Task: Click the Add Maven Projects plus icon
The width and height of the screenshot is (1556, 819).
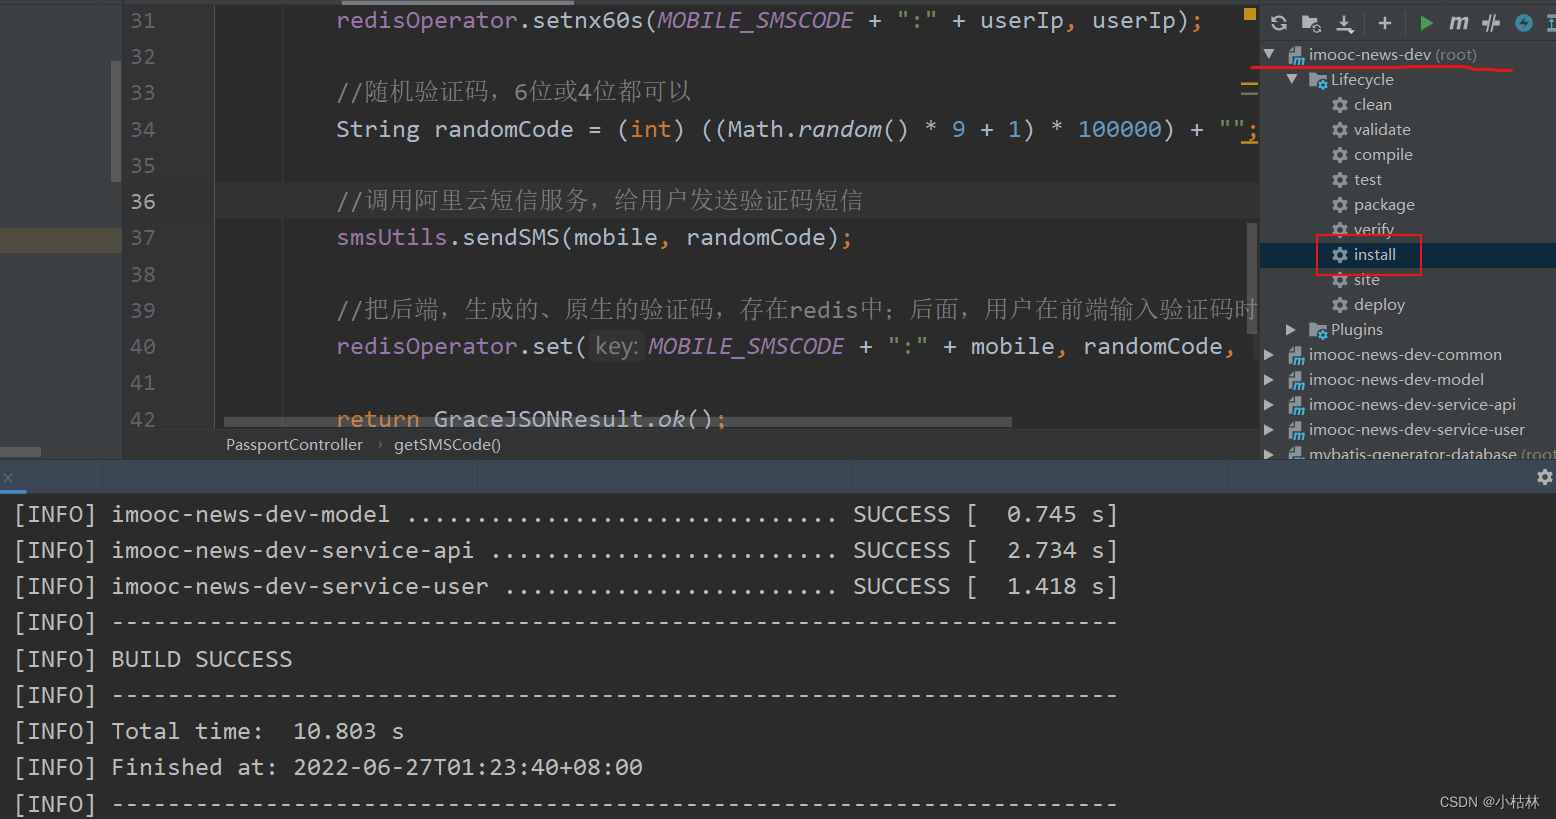Action: (x=1385, y=23)
